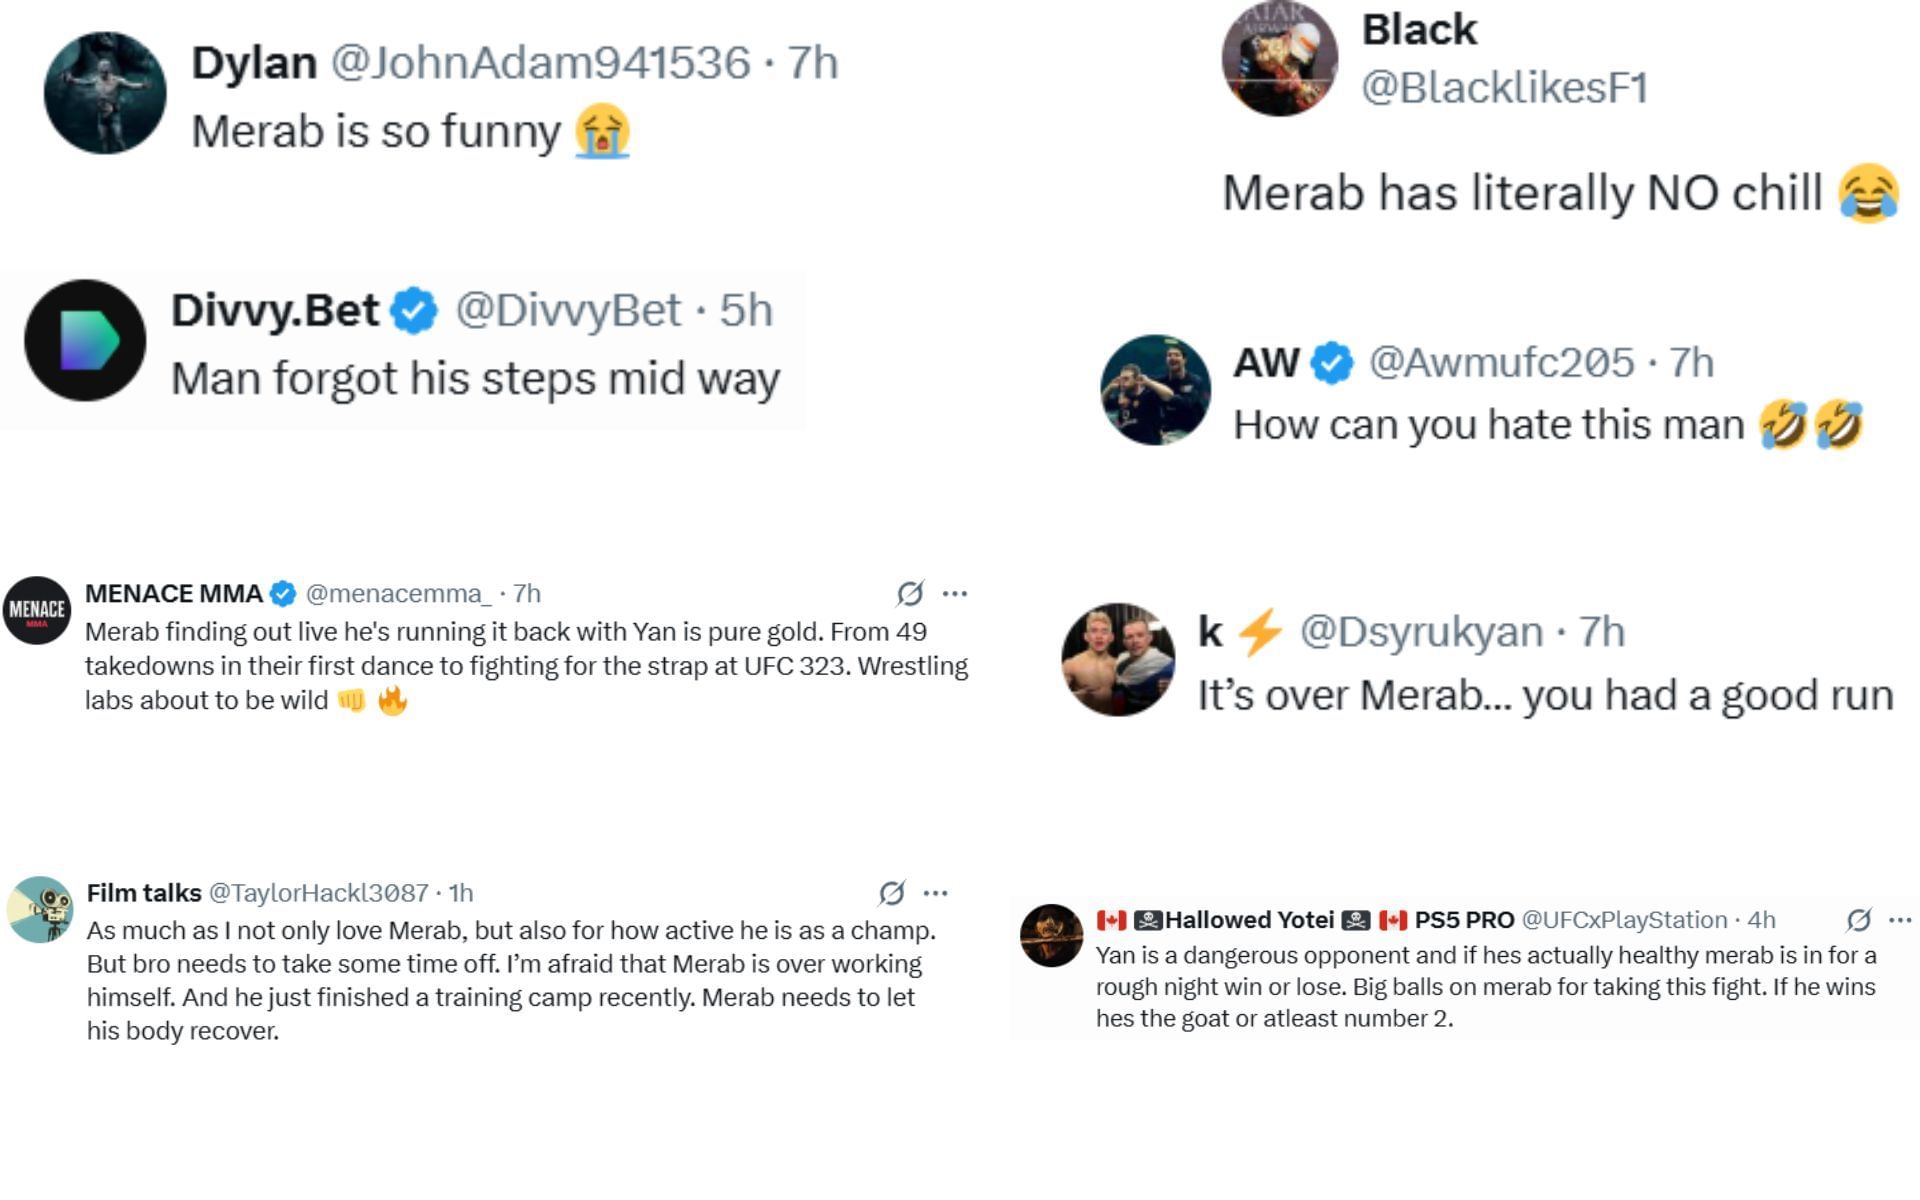Click the 5h timestamp on Divvy.Bet's tweet
Screen dimensions: 1920x1200
746,311
